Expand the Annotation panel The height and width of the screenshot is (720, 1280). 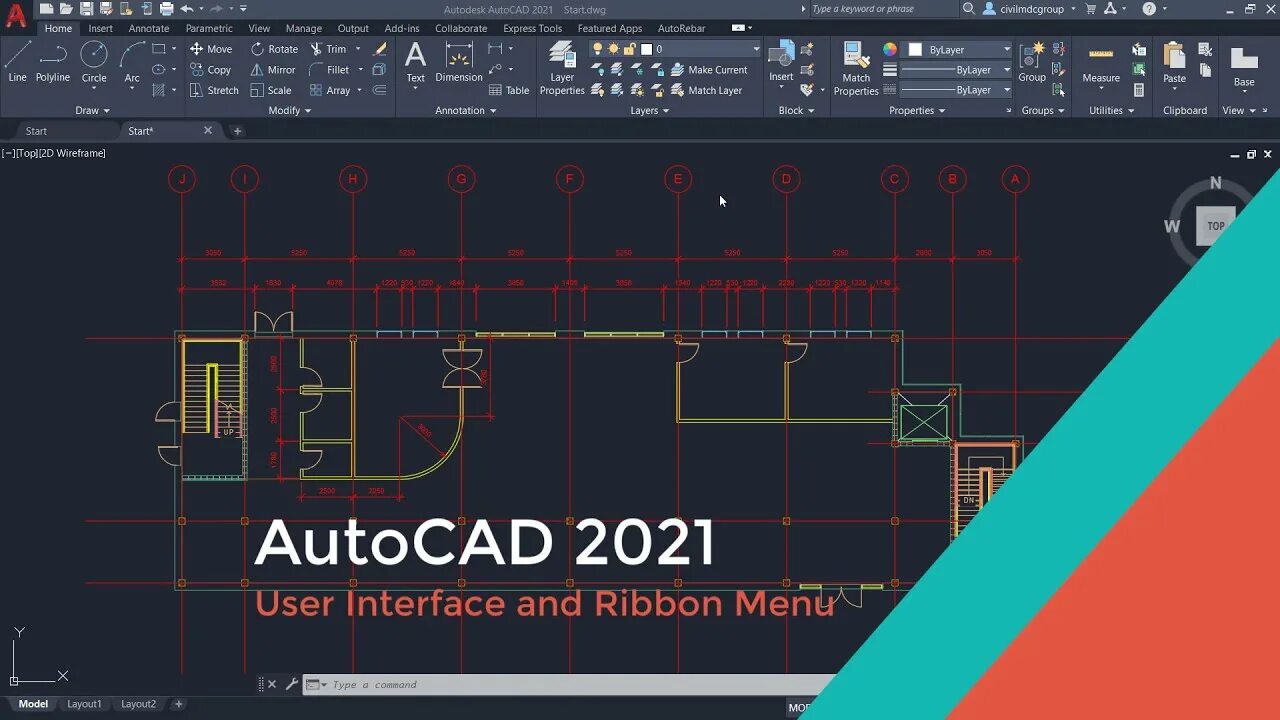(x=466, y=110)
